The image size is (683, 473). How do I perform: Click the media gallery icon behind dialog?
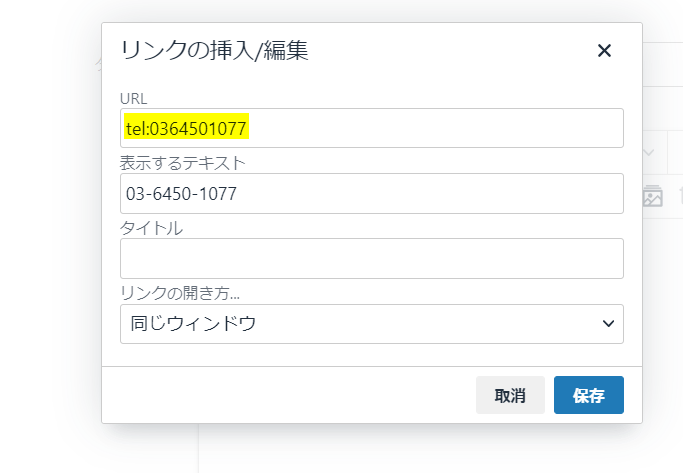click(x=653, y=196)
